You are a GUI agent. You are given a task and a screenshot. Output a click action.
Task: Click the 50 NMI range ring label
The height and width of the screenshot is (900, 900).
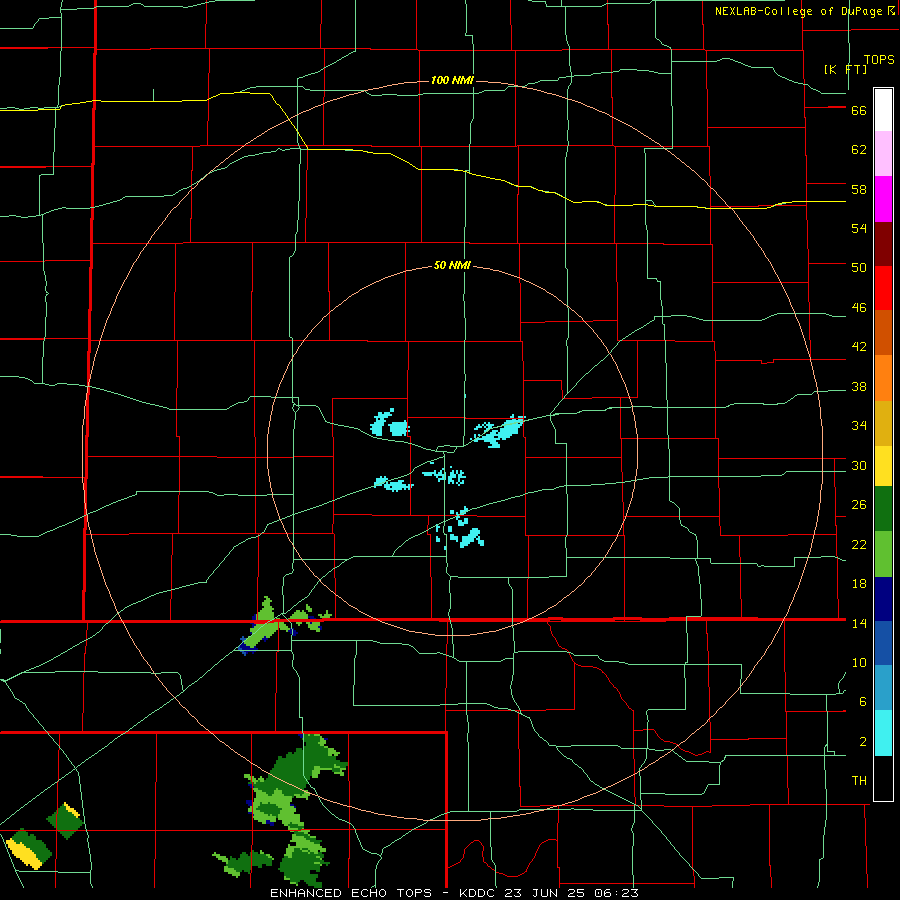click(x=452, y=265)
